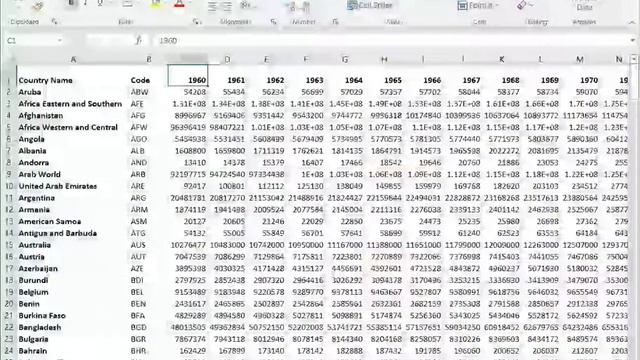Click the Insert Function fx icon
Screen dimensions: 640x360
(138, 40)
